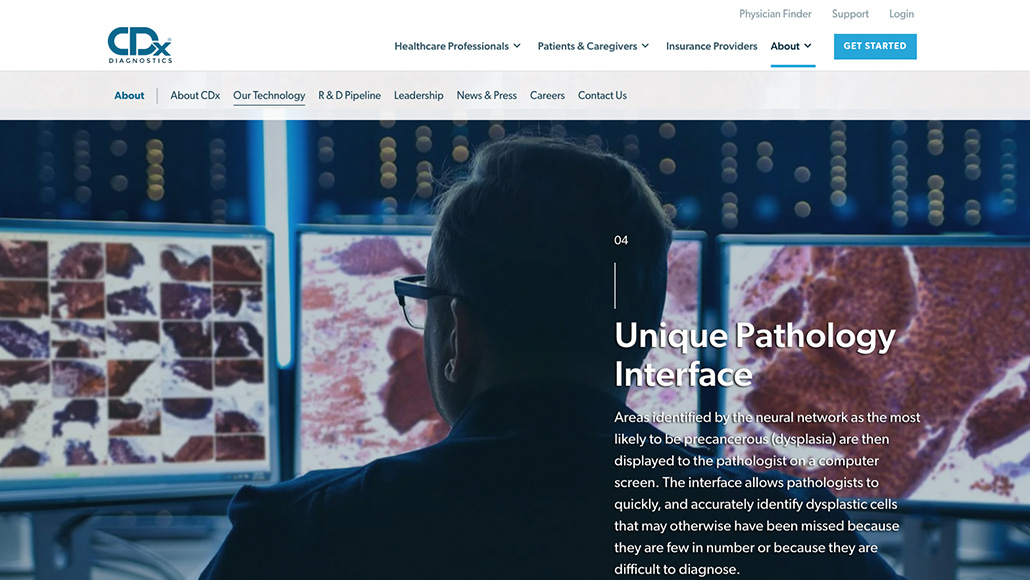The height and width of the screenshot is (580, 1030).
Task: Click the Healthcare Professionals chevron icon
Action: pos(517,46)
